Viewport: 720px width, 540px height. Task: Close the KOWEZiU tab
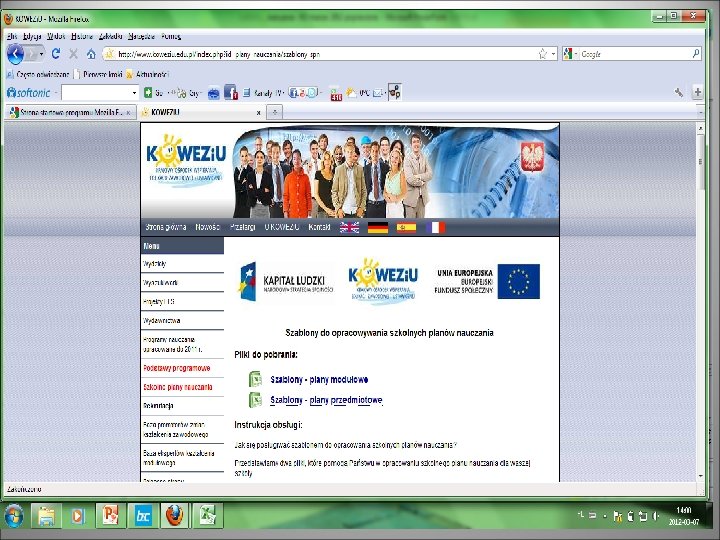click(259, 112)
